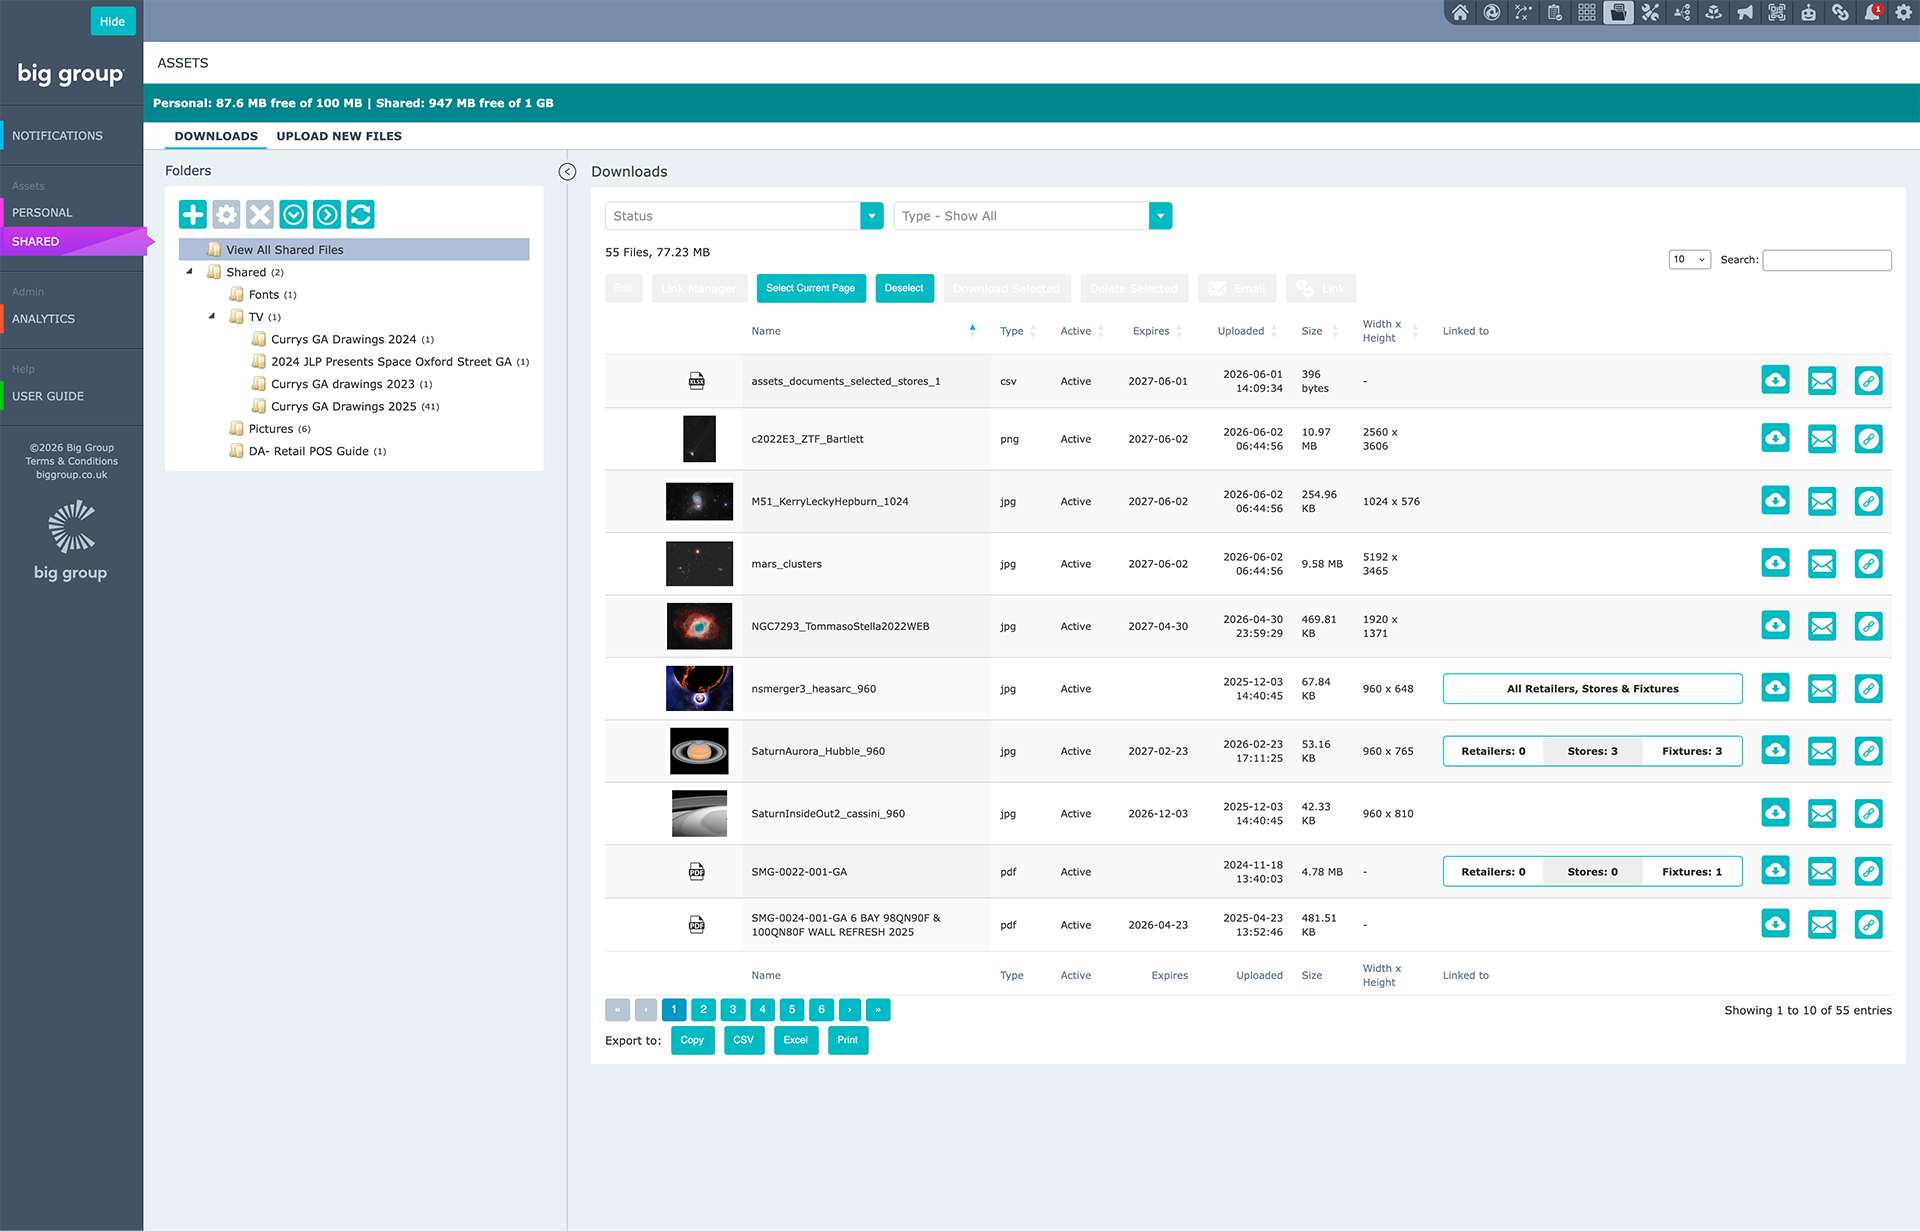The image size is (1920, 1231).
Task: Open the megaphone announcements icon
Action: coord(1745,13)
